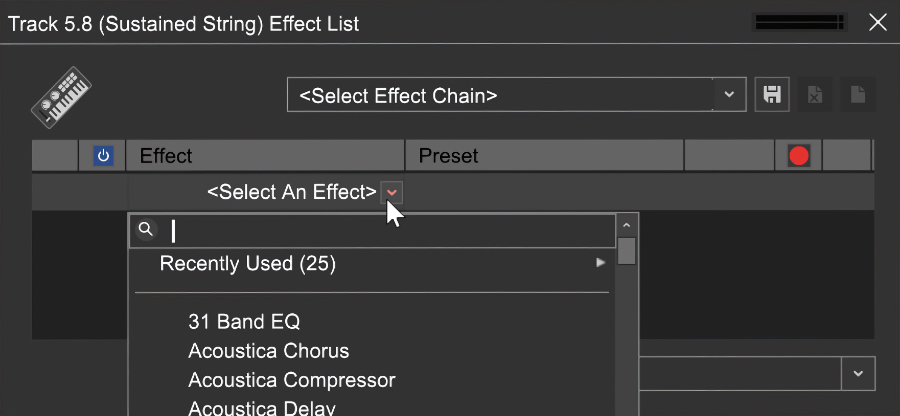The width and height of the screenshot is (900, 416).
Task: Close the Effect List window
Action: click(x=878, y=22)
